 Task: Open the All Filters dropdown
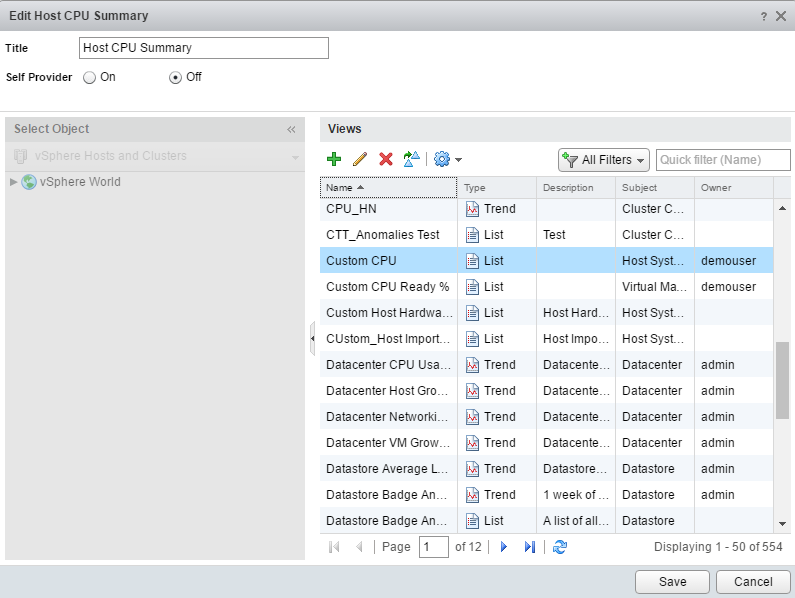(x=604, y=160)
